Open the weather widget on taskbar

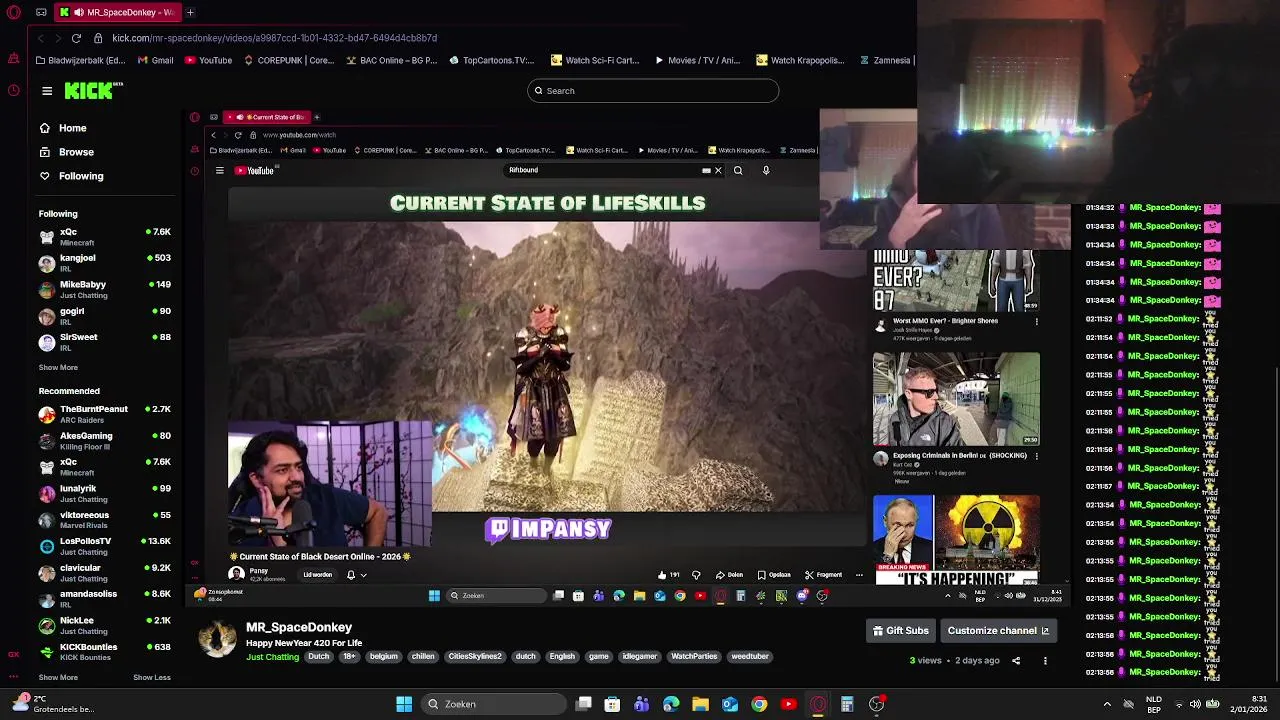tap(54, 704)
